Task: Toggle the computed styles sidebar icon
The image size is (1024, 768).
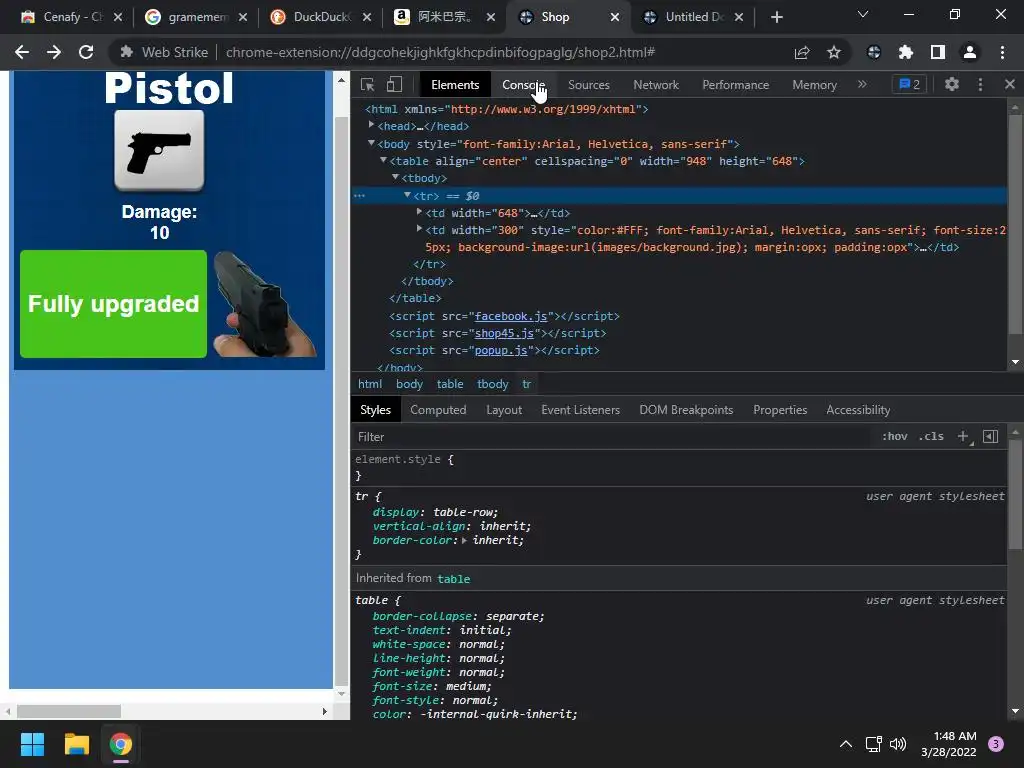Action: 990,436
